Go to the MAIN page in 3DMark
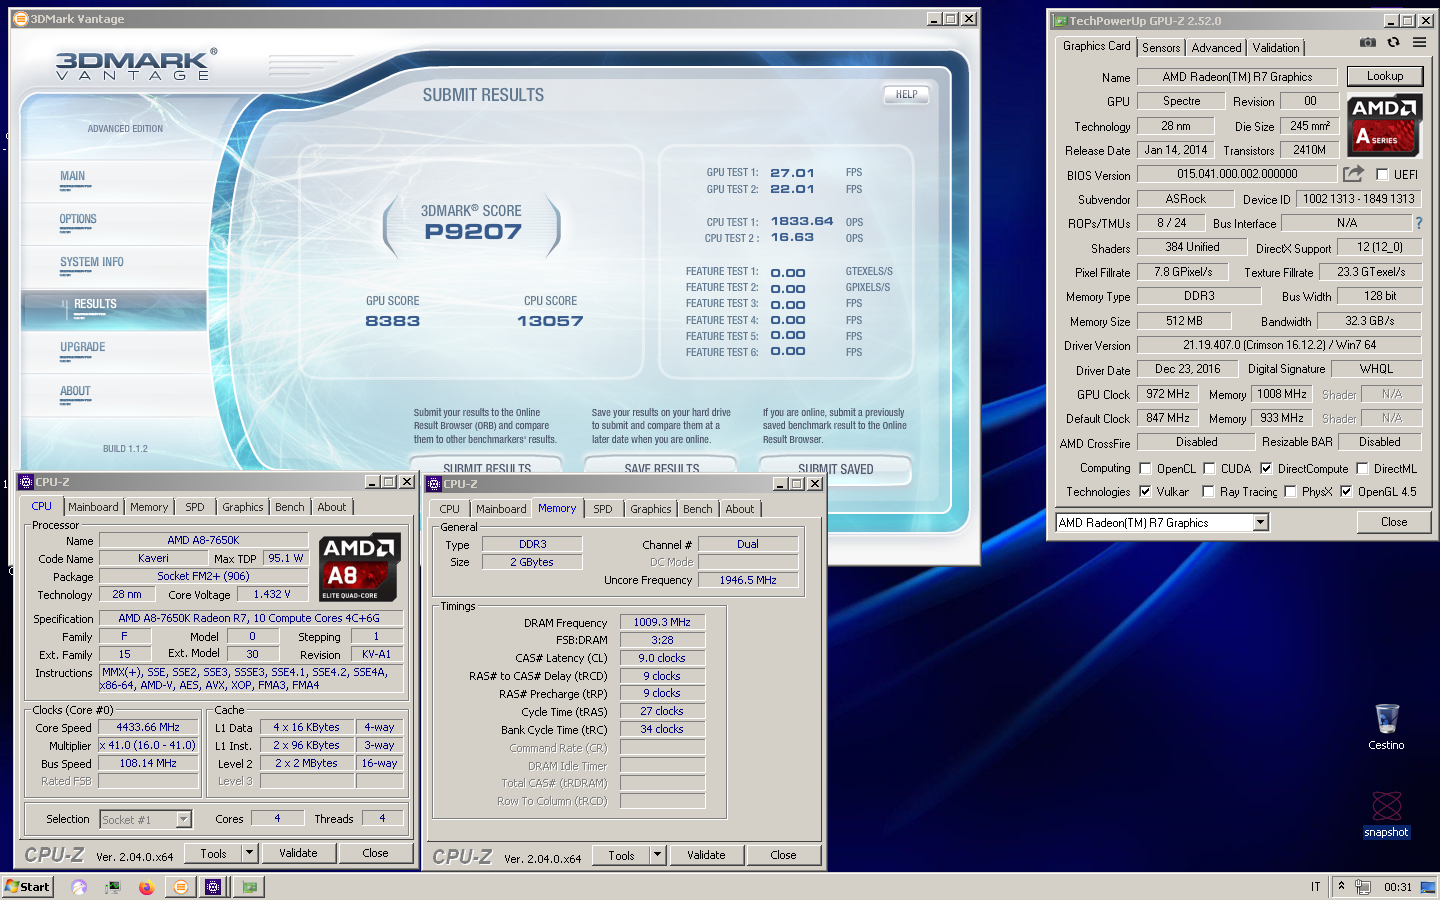 72,176
